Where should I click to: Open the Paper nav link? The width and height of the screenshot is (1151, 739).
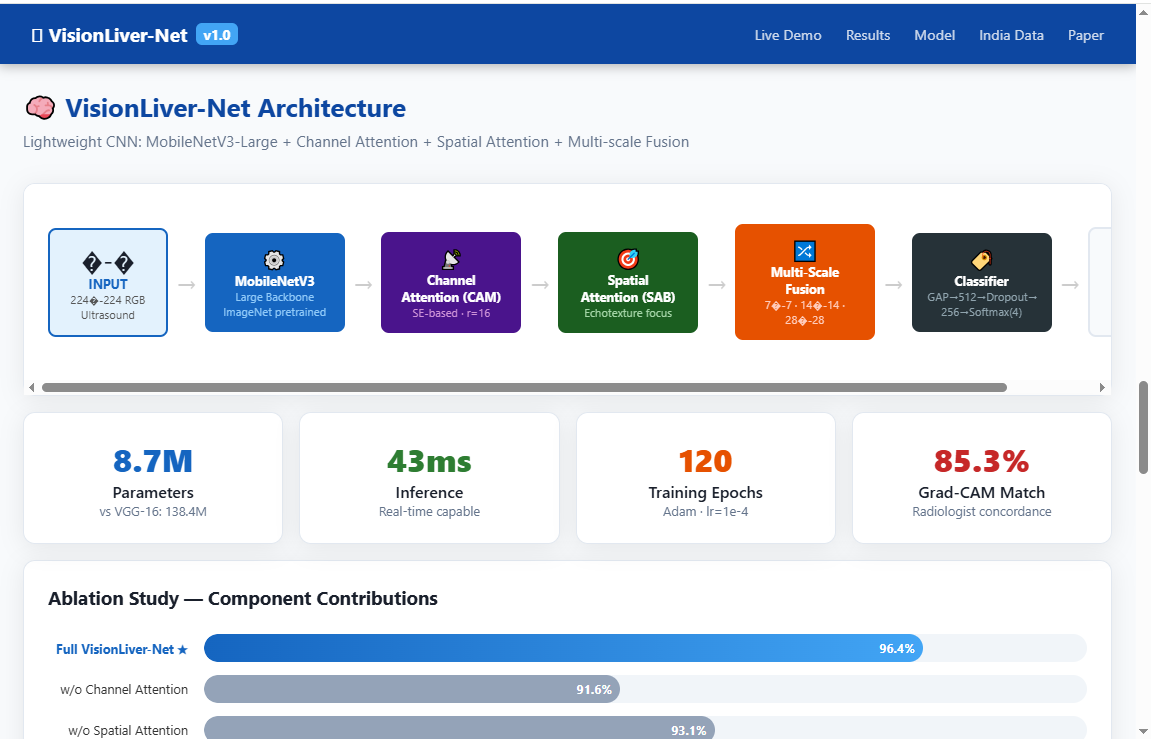click(1086, 35)
